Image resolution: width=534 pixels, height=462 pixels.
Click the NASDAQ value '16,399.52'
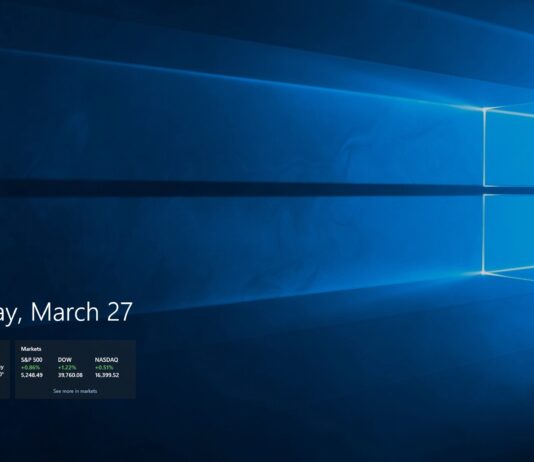pos(107,375)
